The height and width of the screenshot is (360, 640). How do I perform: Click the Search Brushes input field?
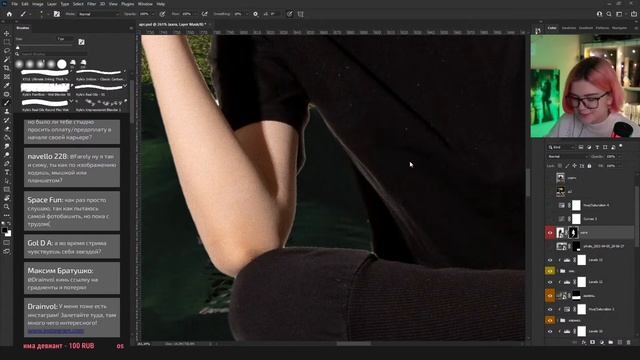pos(53,54)
